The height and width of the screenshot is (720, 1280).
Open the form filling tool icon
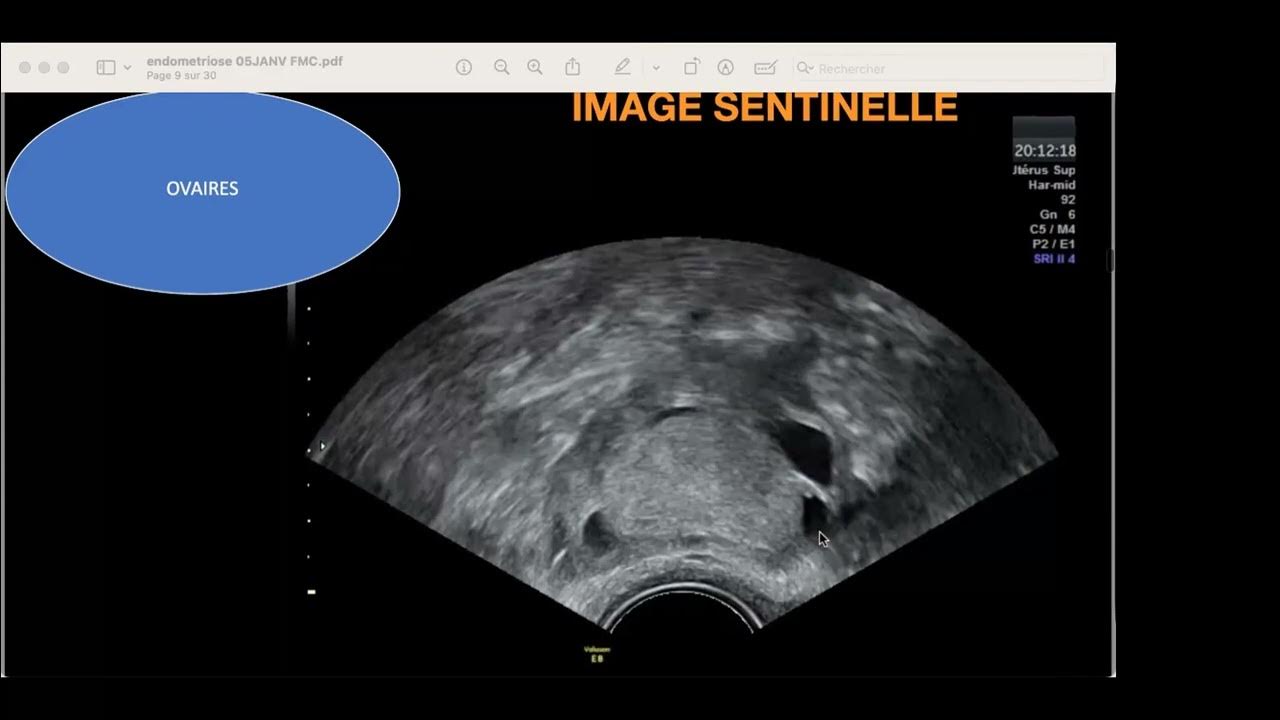[x=765, y=68]
